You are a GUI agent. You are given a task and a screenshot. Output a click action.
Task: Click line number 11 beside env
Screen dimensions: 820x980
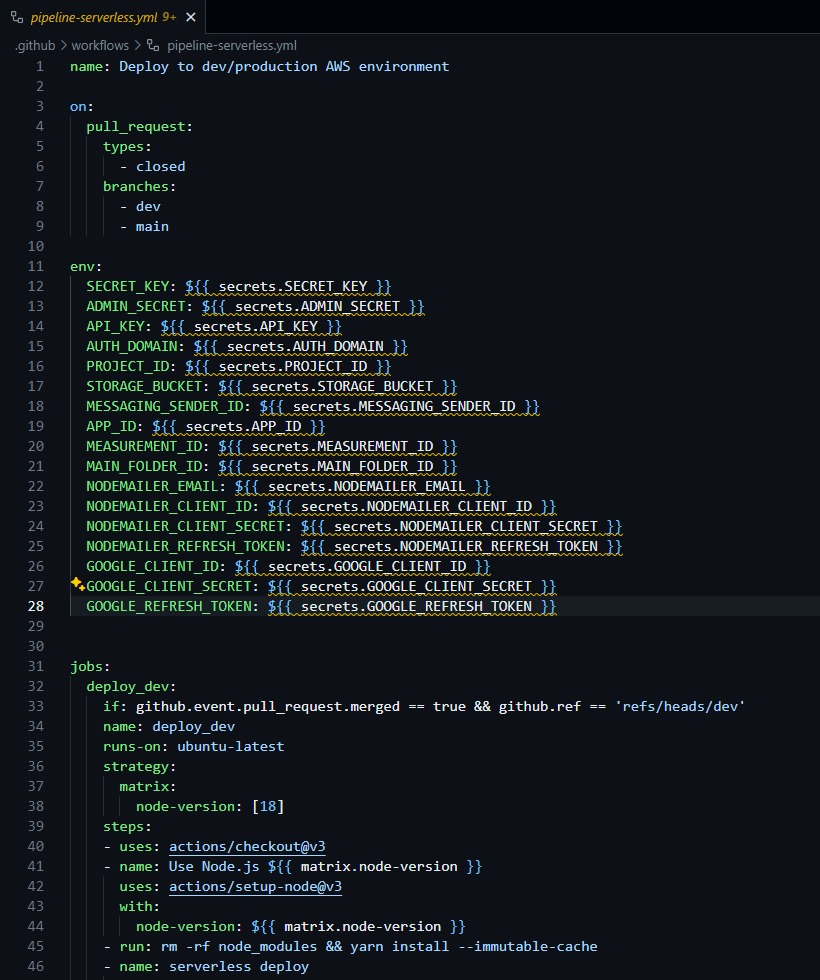(36, 266)
